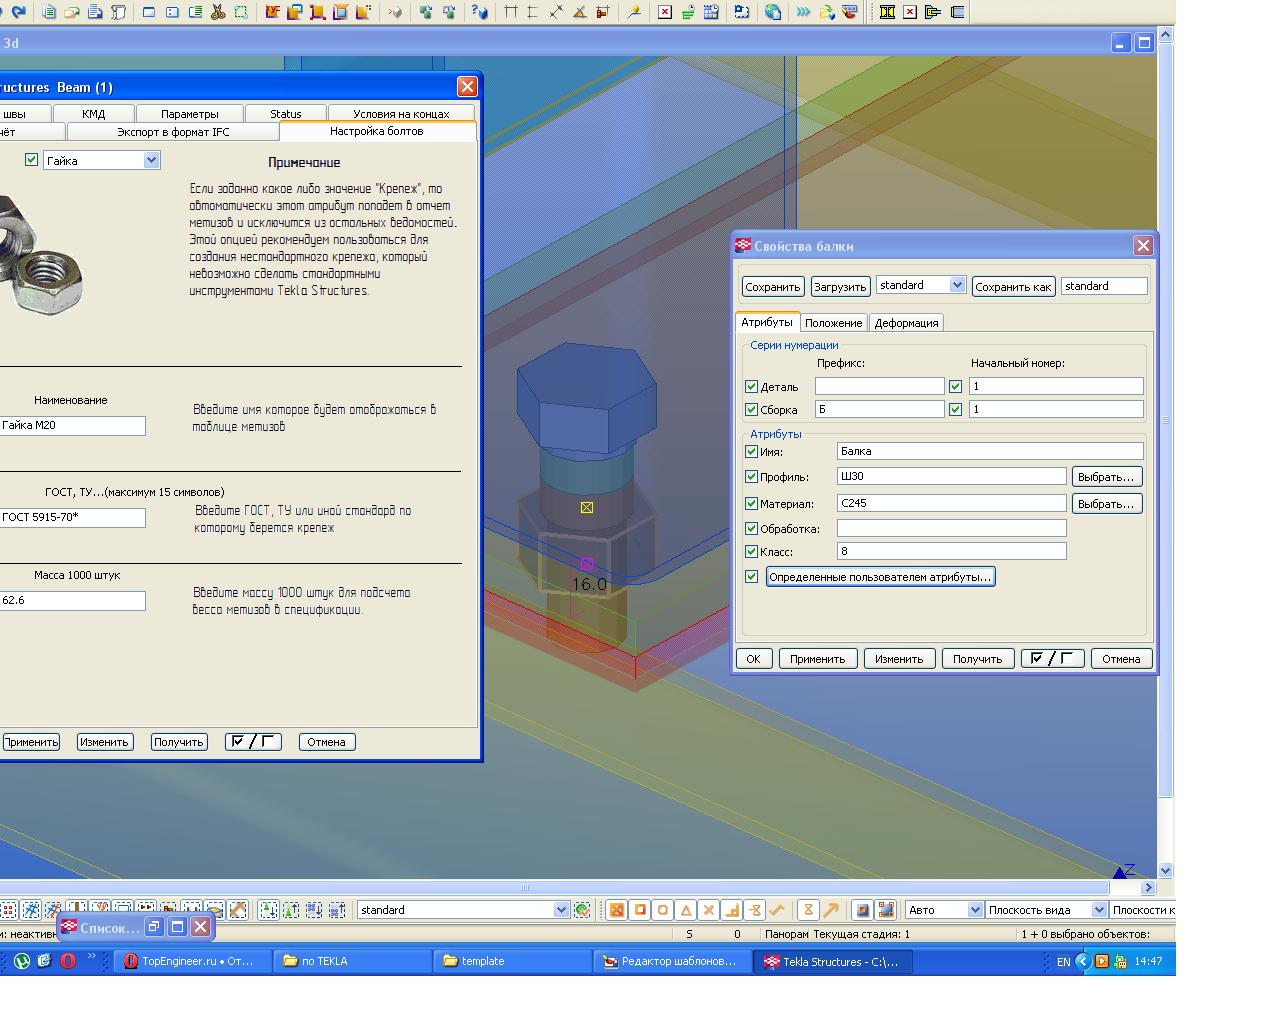Uncheck the Деталь checkbox

click(x=751, y=386)
